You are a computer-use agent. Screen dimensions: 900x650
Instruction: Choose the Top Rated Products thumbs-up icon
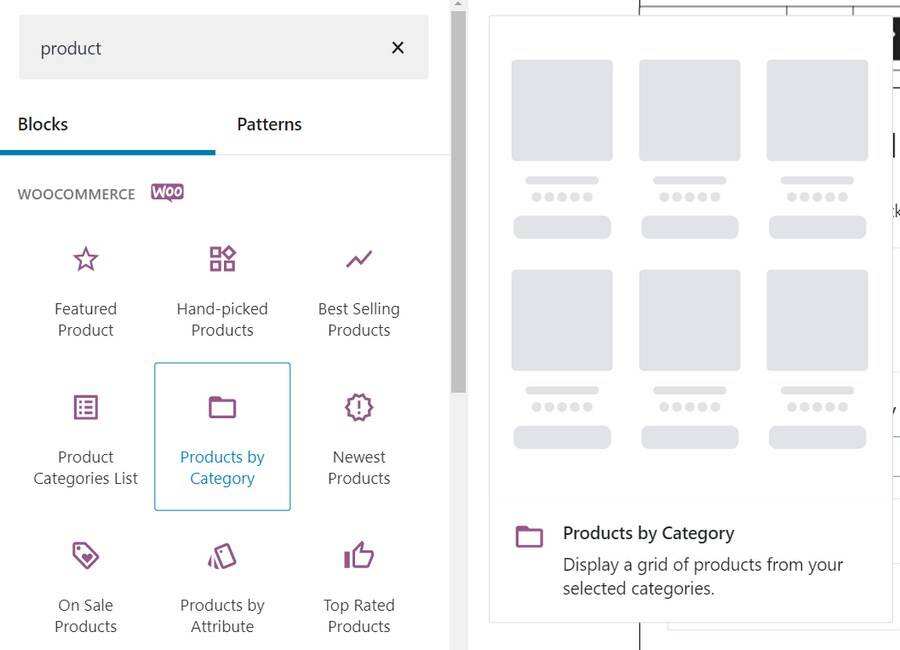359,555
